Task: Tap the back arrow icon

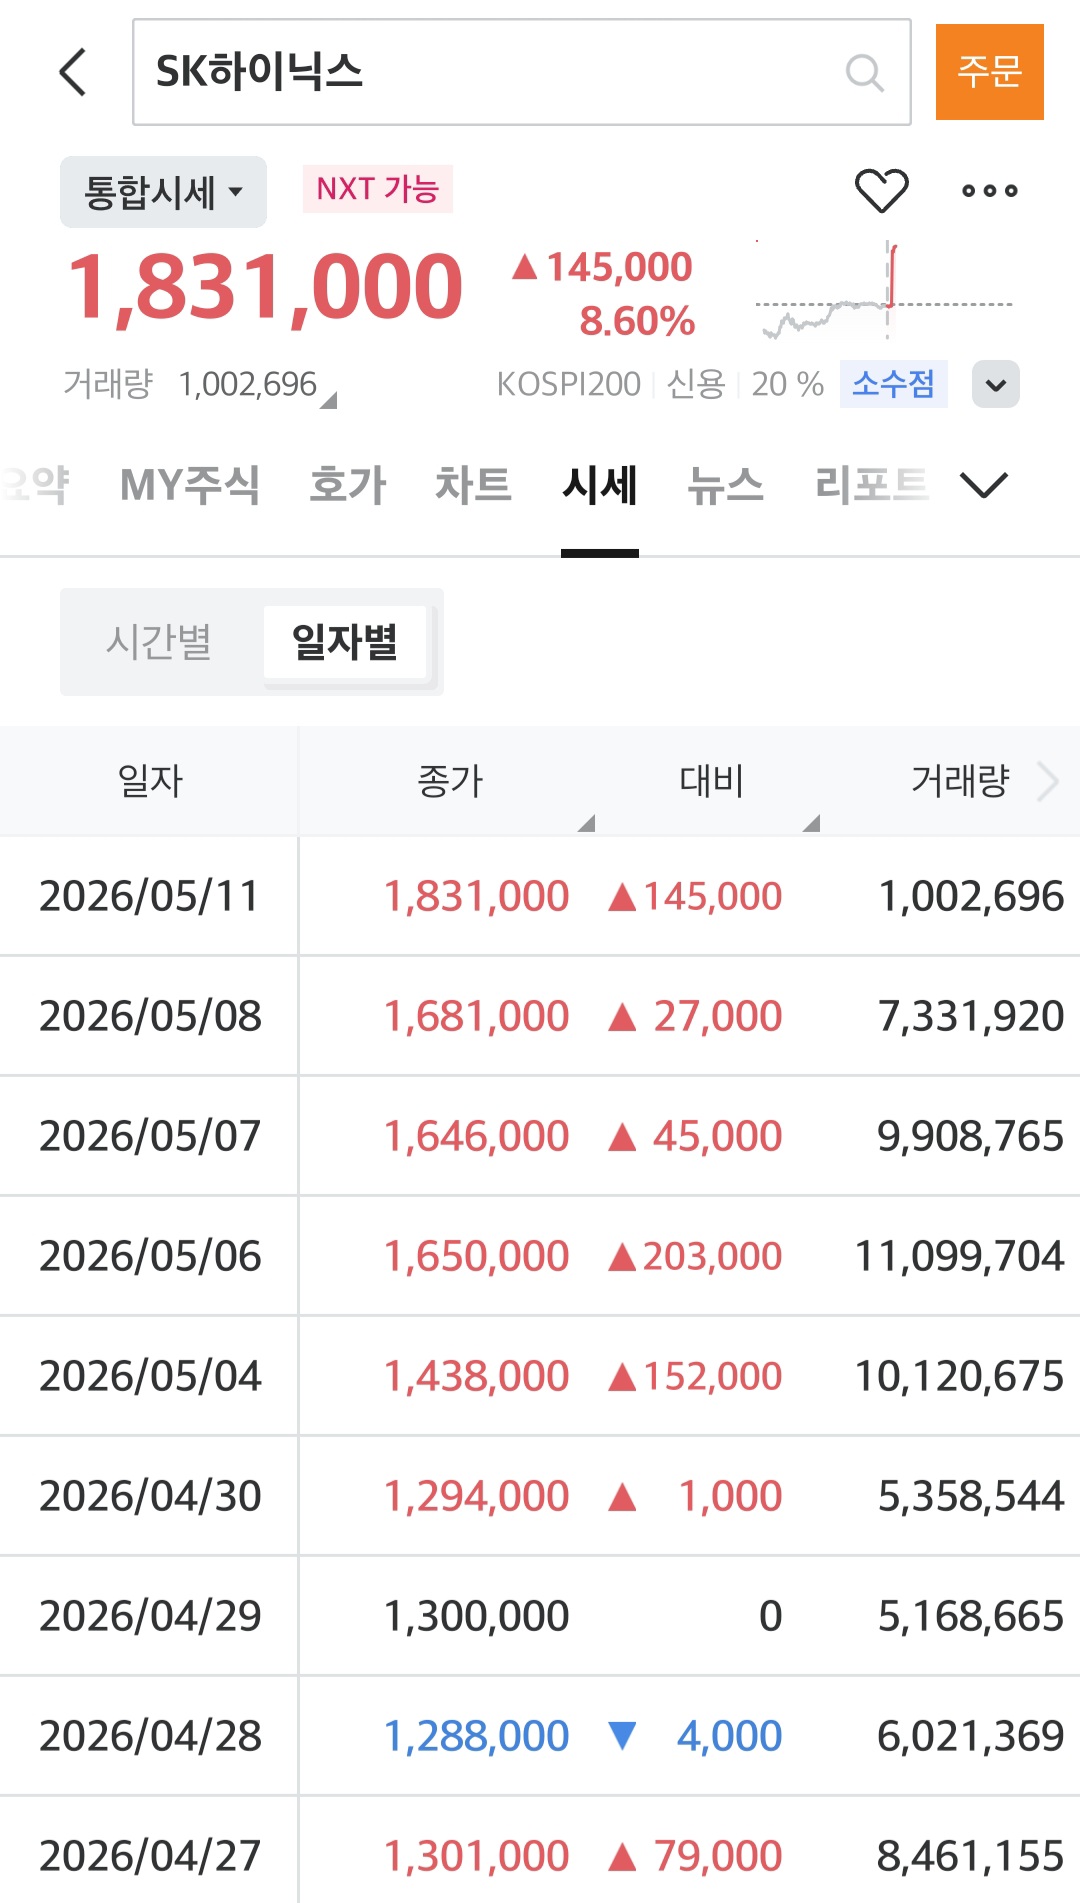Action: click(x=73, y=72)
